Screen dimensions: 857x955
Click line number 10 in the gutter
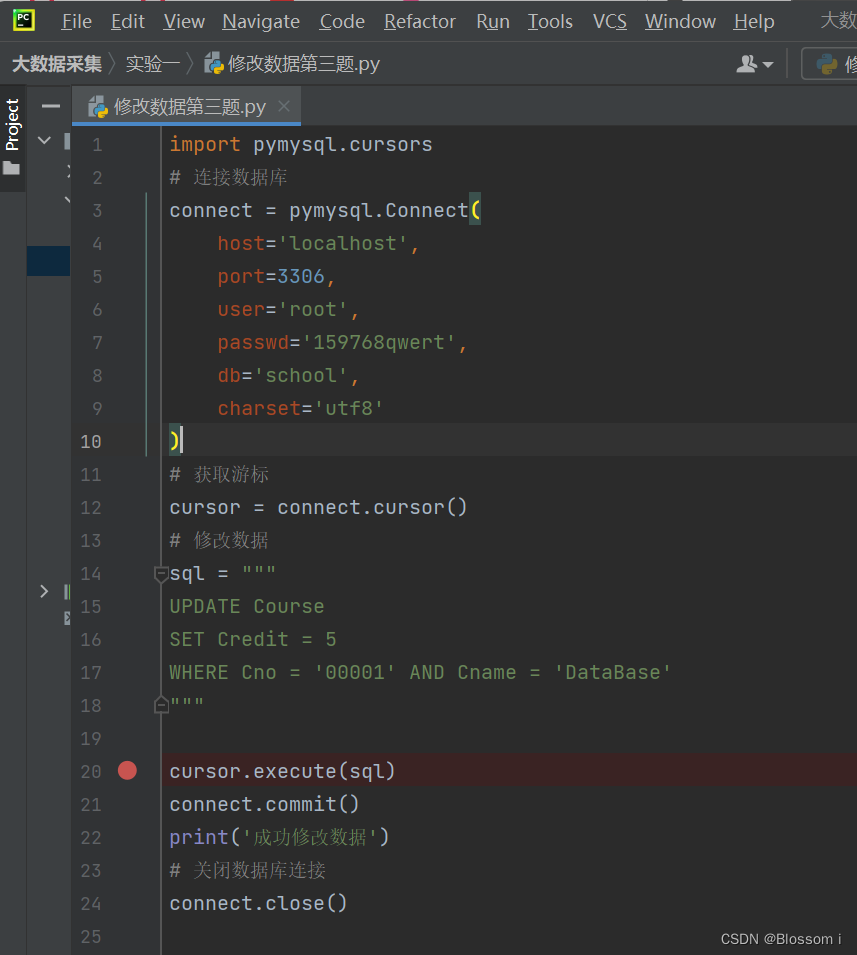click(91, 442)
